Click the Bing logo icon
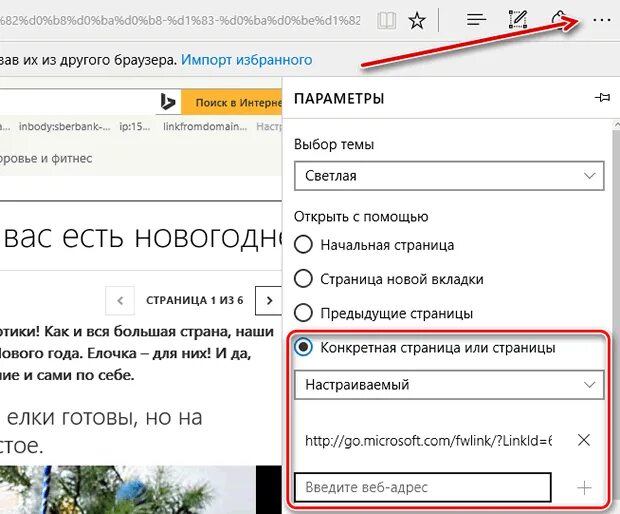The width and height of the screenshot is (620, 514). click(168, 102)
